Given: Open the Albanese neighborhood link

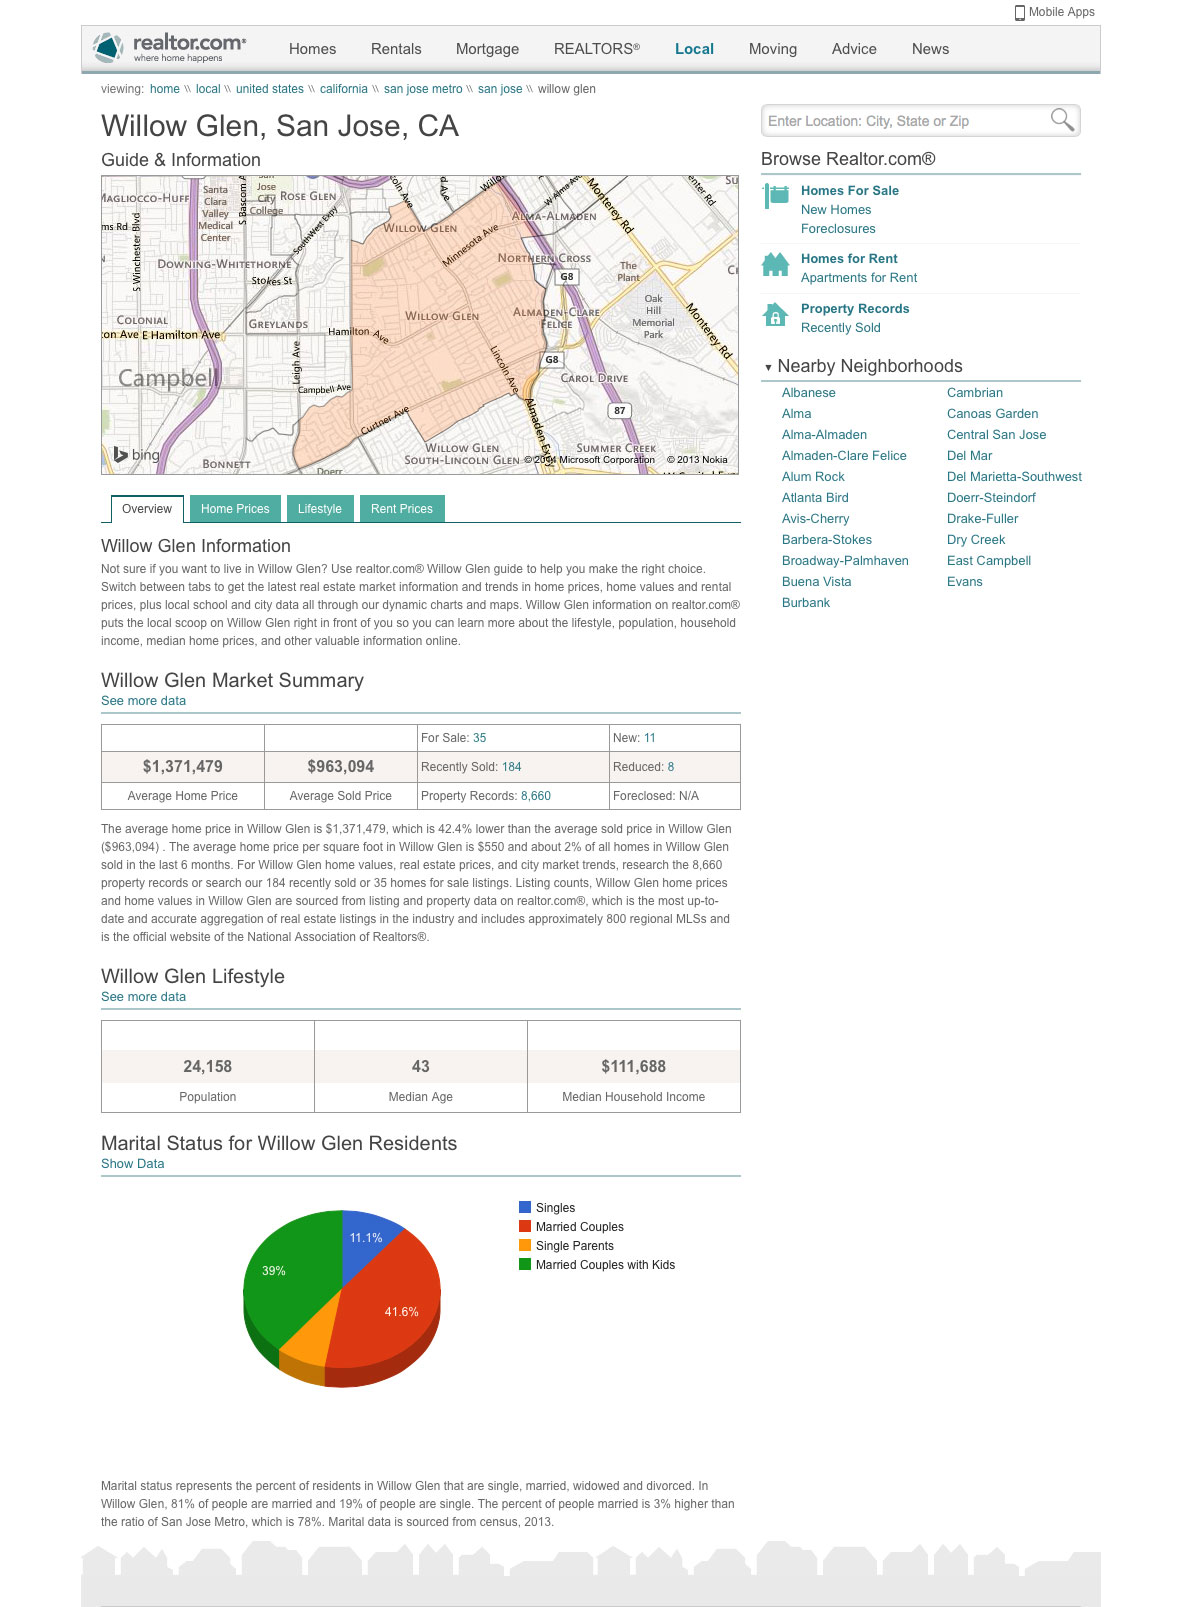Looking at the screenshot, I should click(x=809, y=393).
